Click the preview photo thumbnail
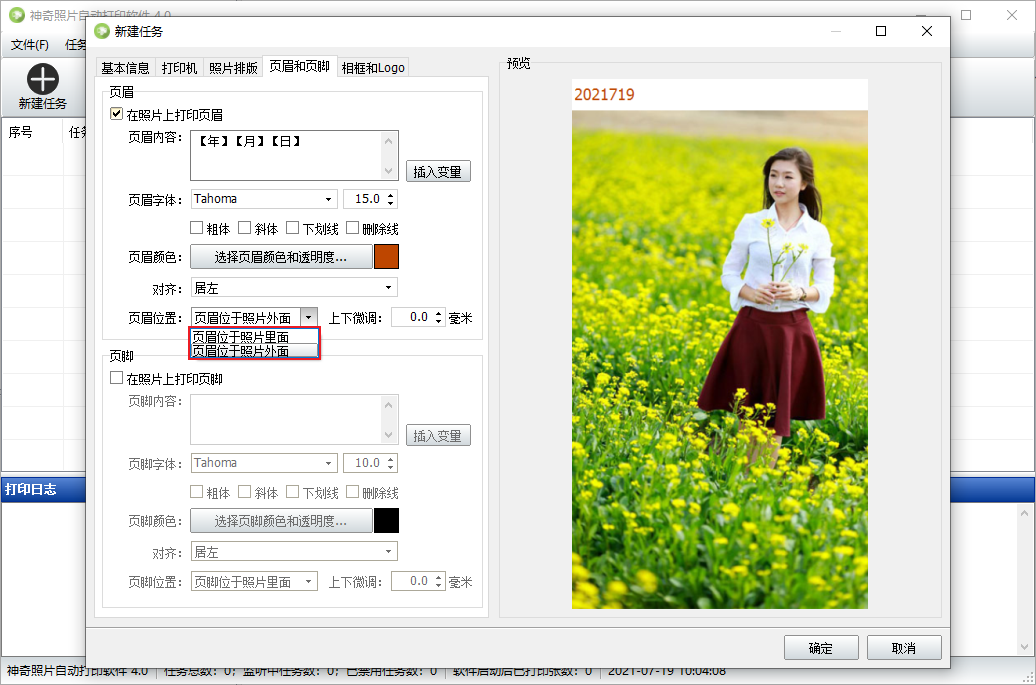Image resolution: width=1036 pixels, height=685 pixels. [720, 359]
